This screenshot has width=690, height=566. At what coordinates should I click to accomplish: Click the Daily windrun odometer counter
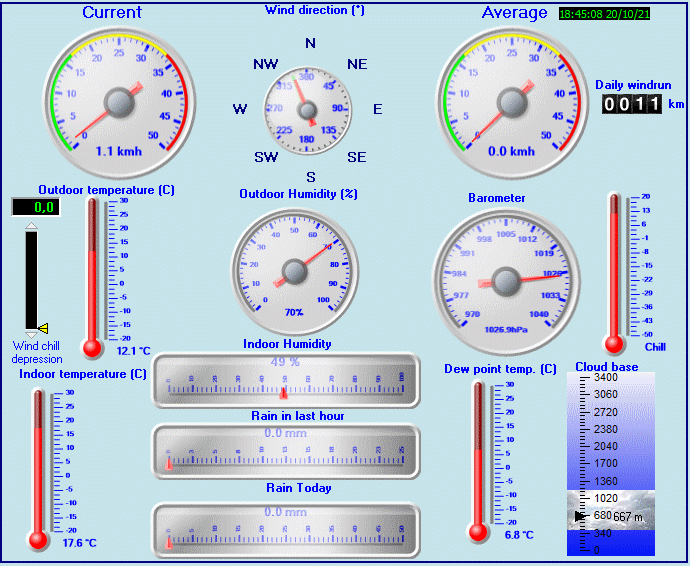coord(631,104)
